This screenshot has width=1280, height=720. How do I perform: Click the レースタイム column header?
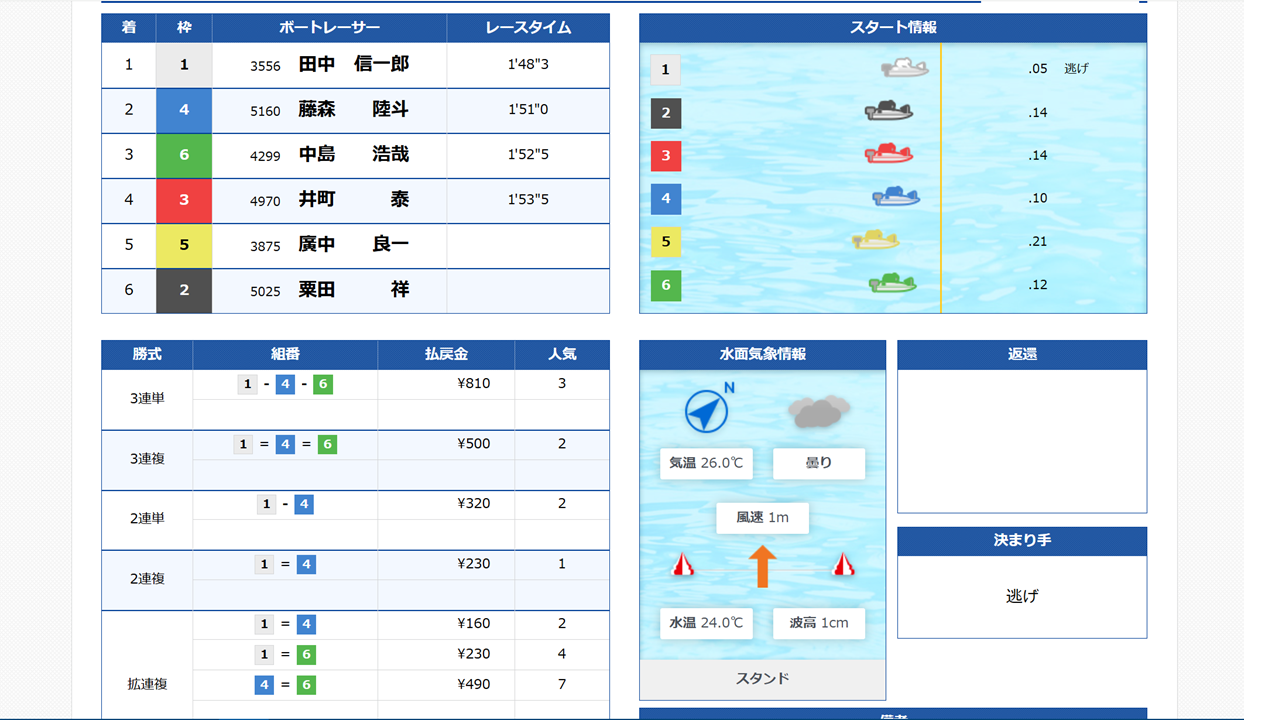click(528, 28)
